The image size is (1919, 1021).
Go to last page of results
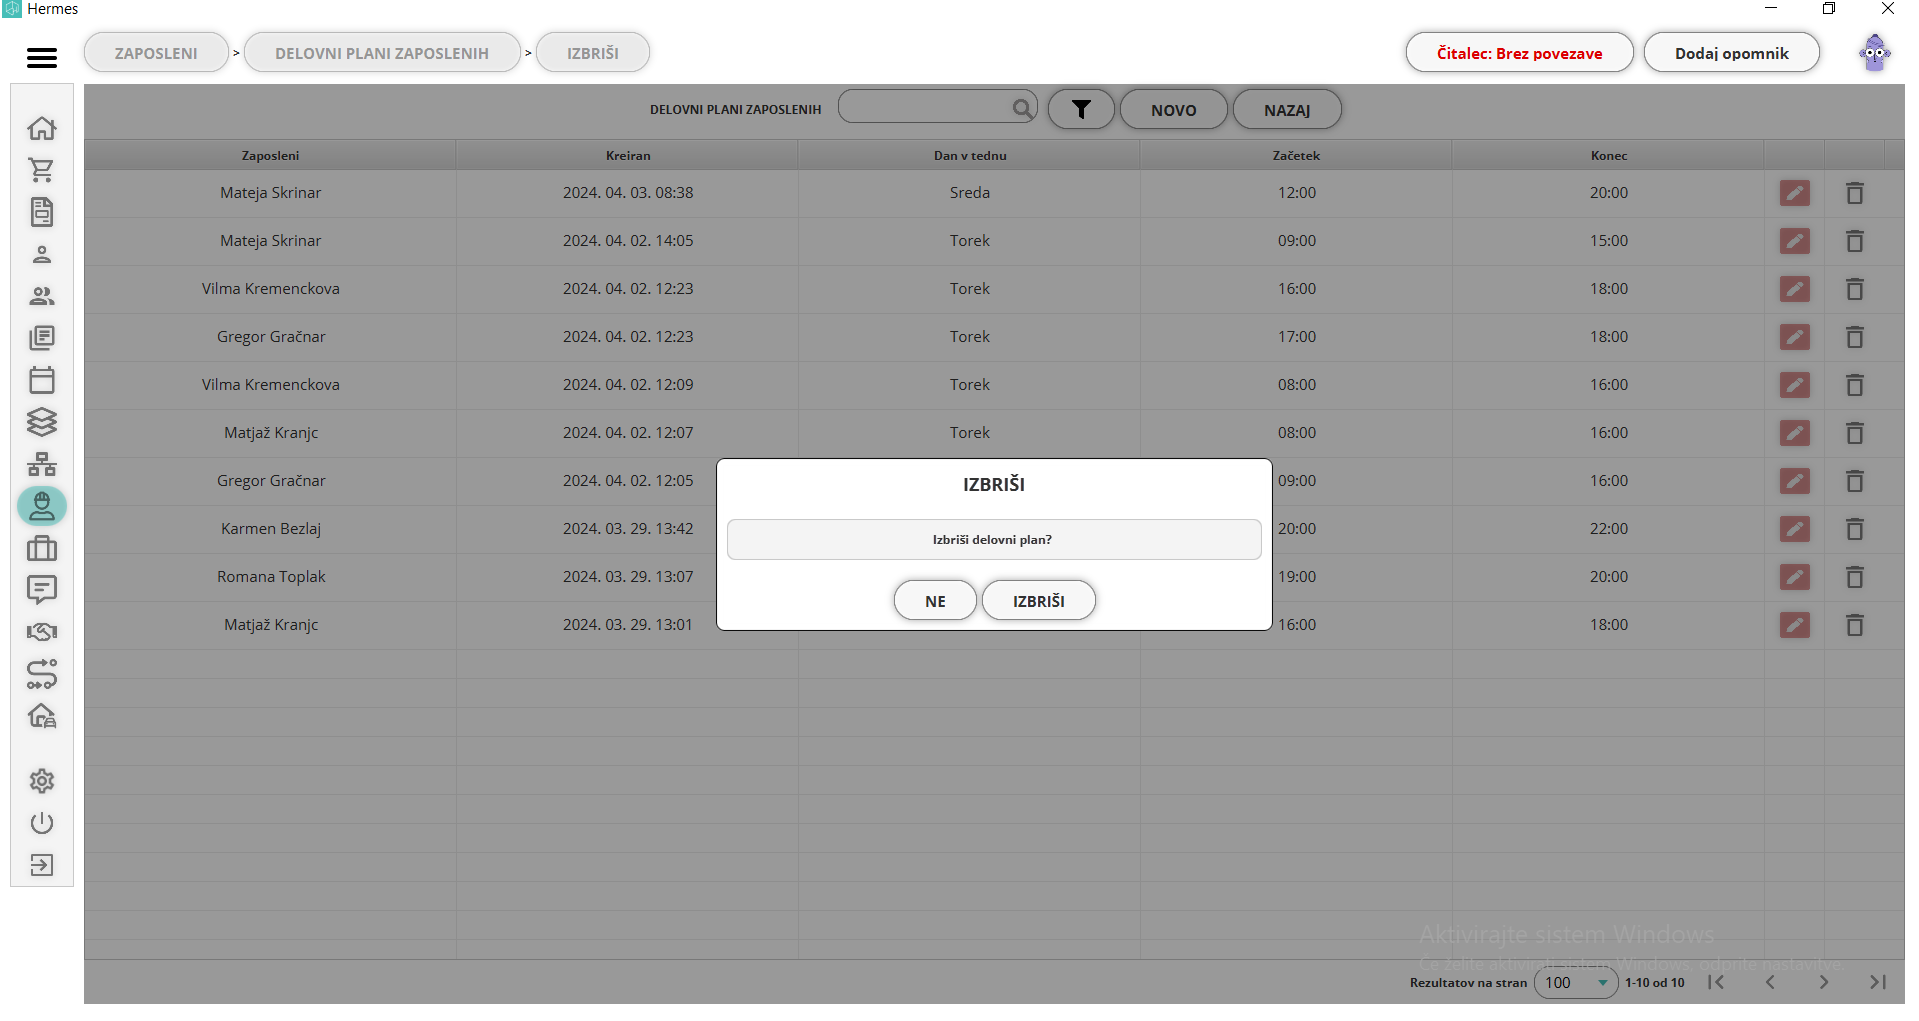[1878, 983]
